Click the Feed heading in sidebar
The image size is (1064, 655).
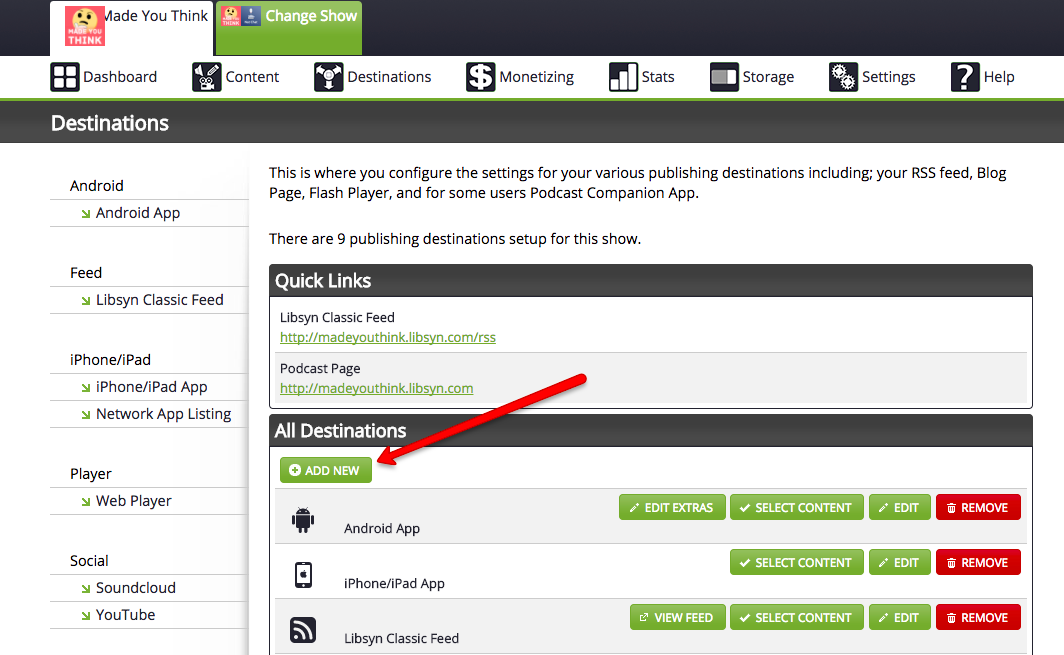86,273
